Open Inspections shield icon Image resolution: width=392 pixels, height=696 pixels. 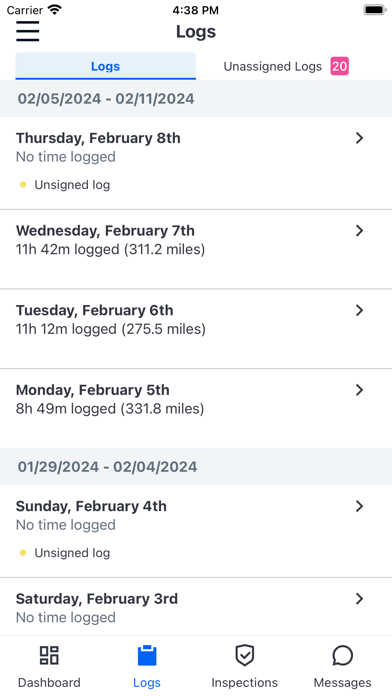[x=245, y=655]
